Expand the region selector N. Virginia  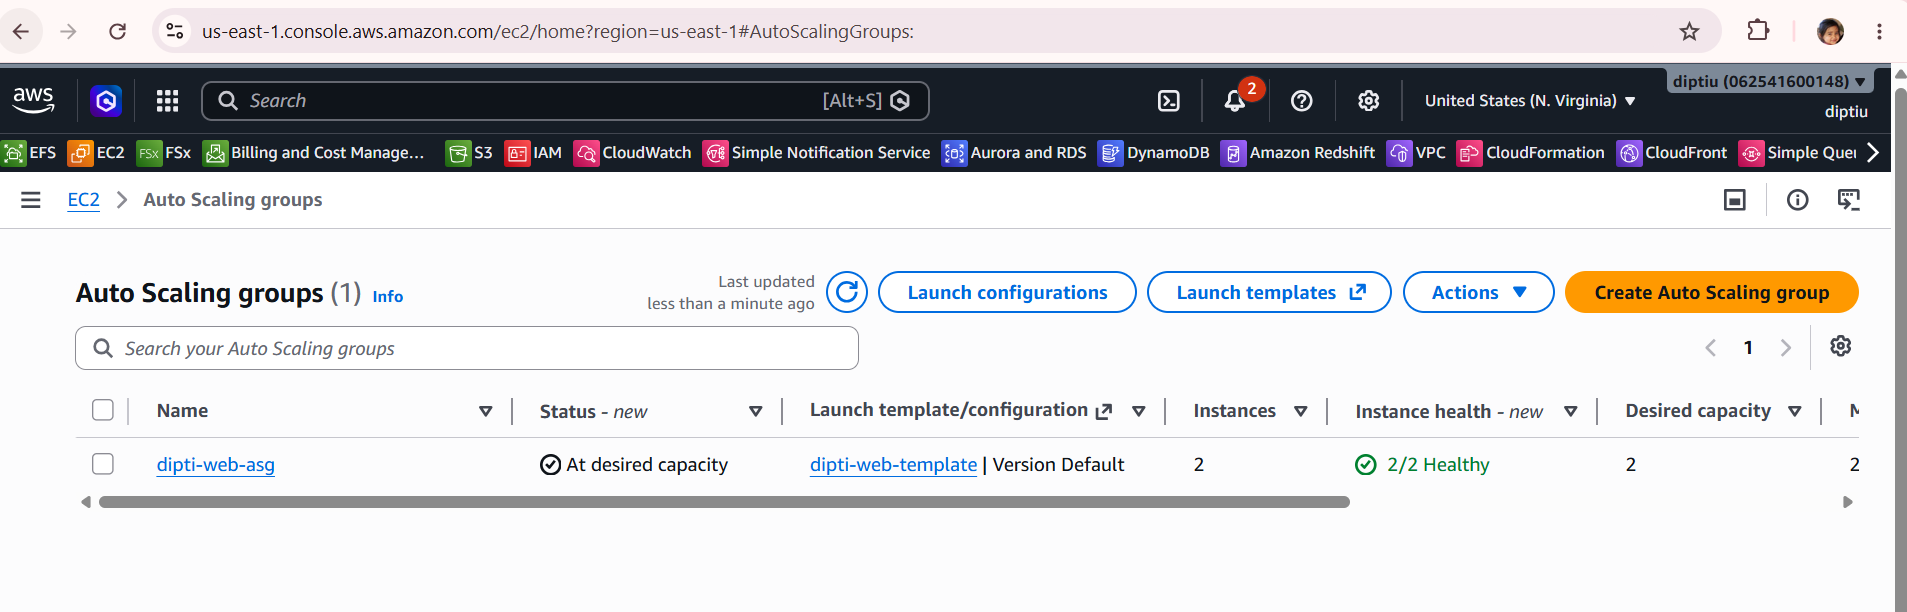pyautogui.click(x=1530, y=100)
